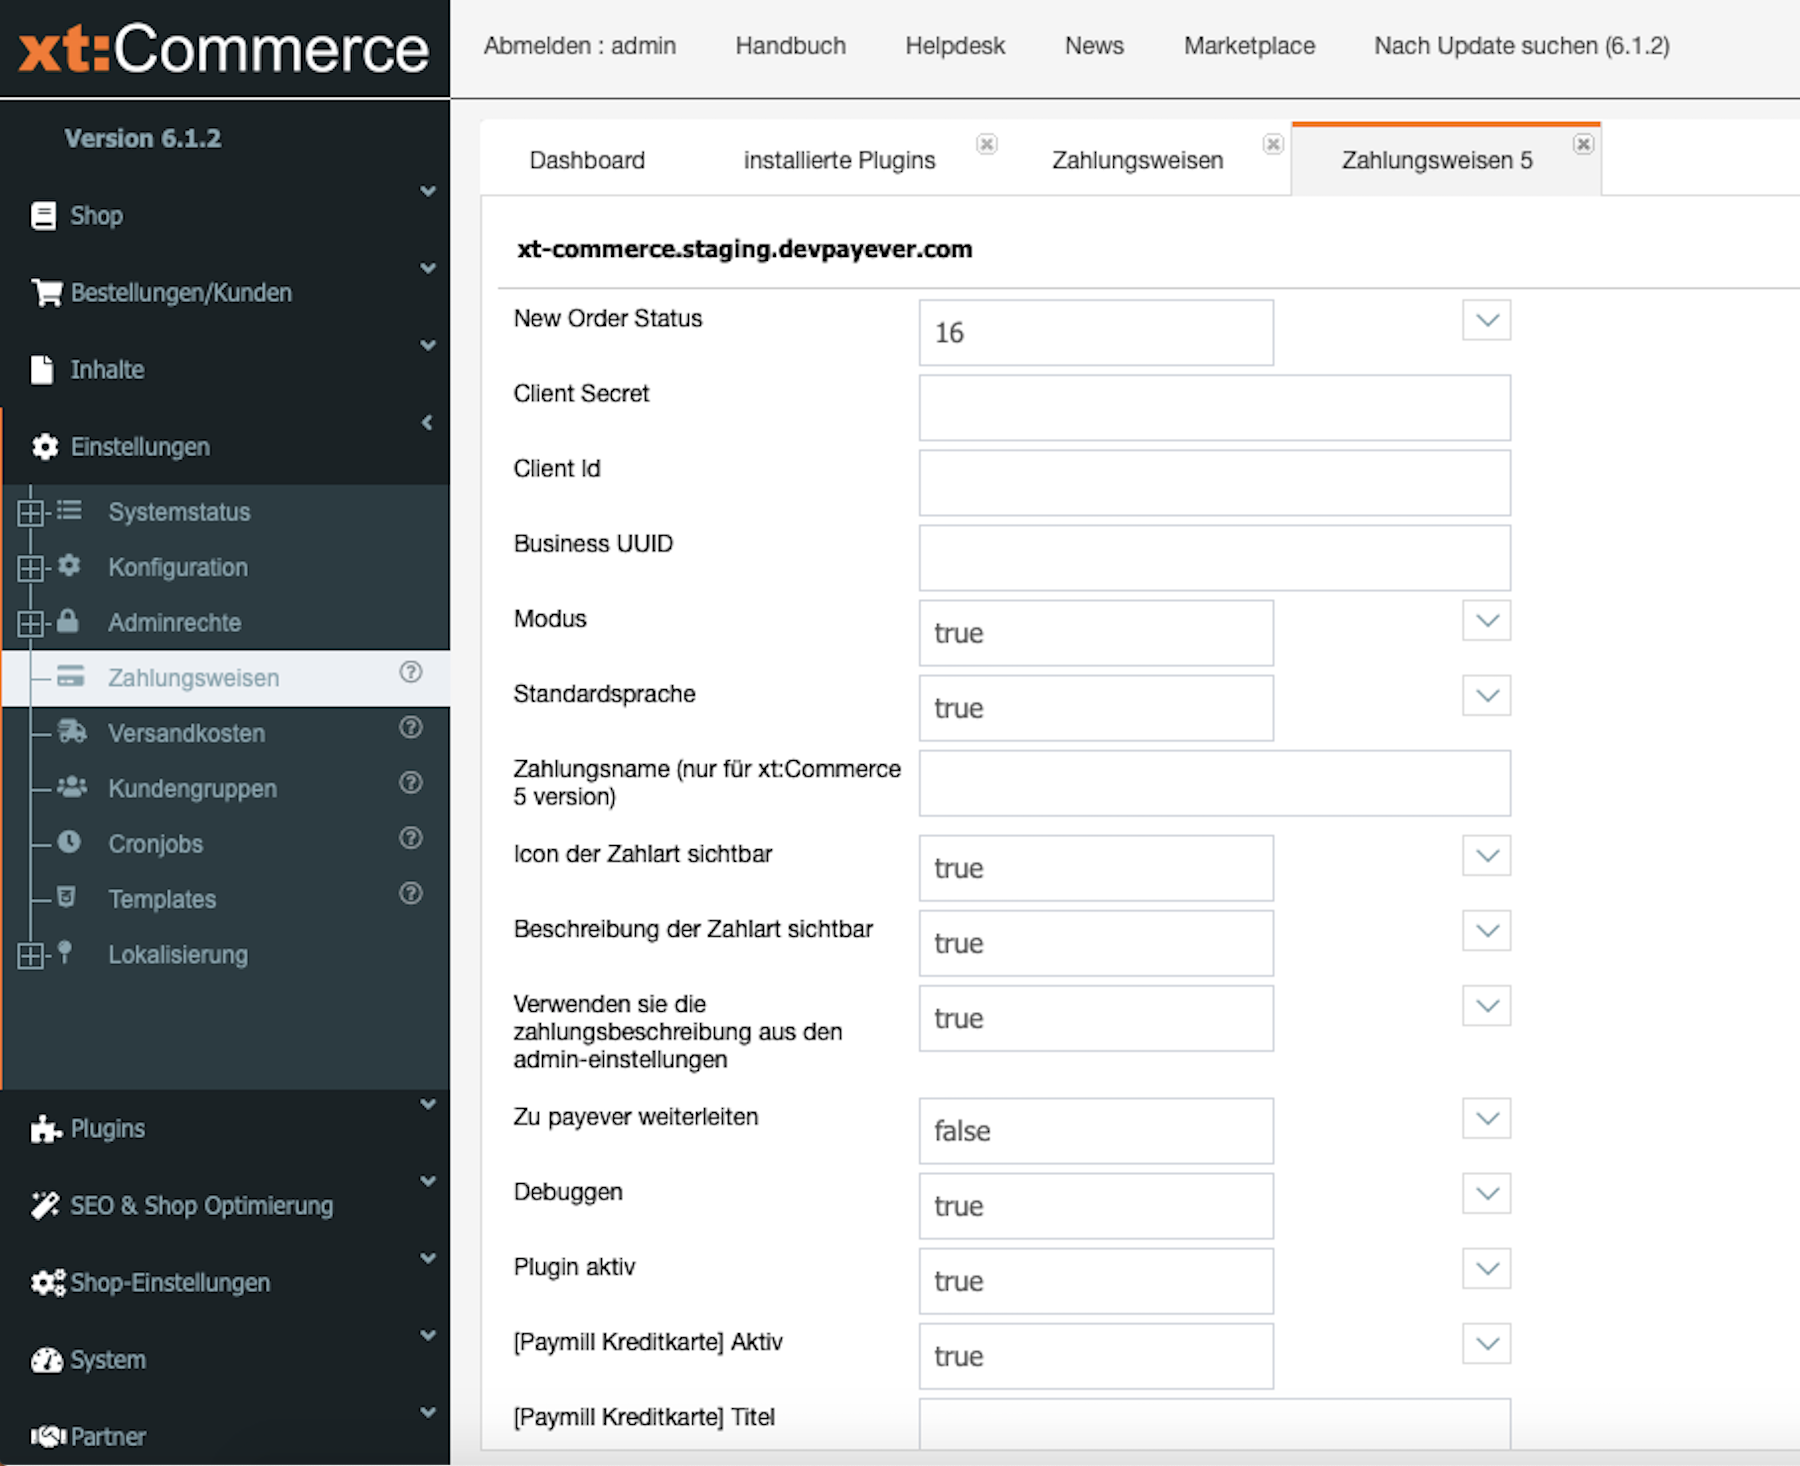1800x1466 pixels.
Task: Expand the Adminrechte tree node
Action: click(x=31, y=623)
